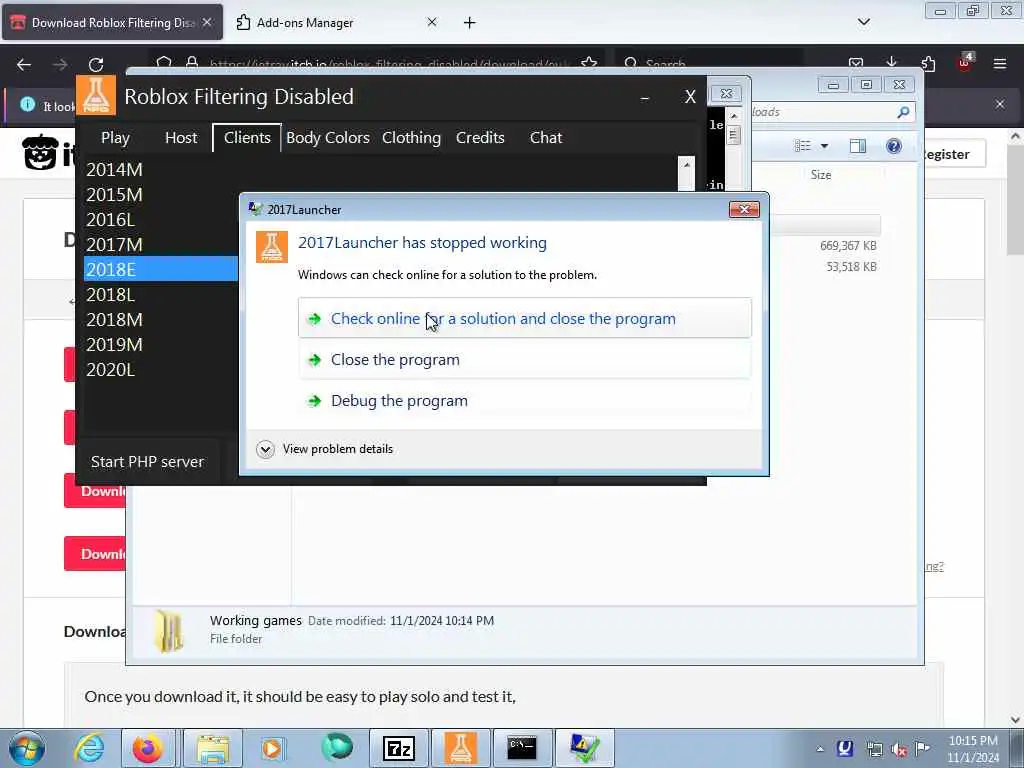Screen dimensions: 1024x768
Task: Switch to the Chat tab
Action: 546,138
